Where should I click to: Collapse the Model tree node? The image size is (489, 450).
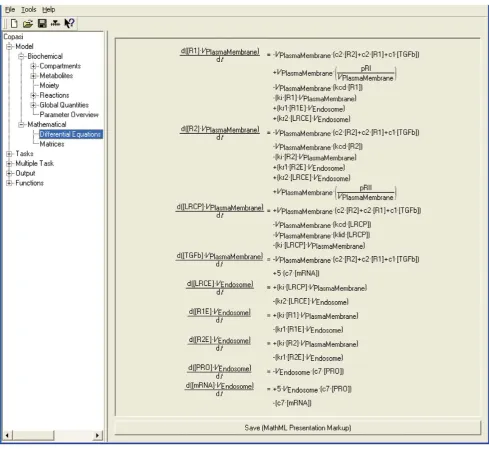coord(9,46)
